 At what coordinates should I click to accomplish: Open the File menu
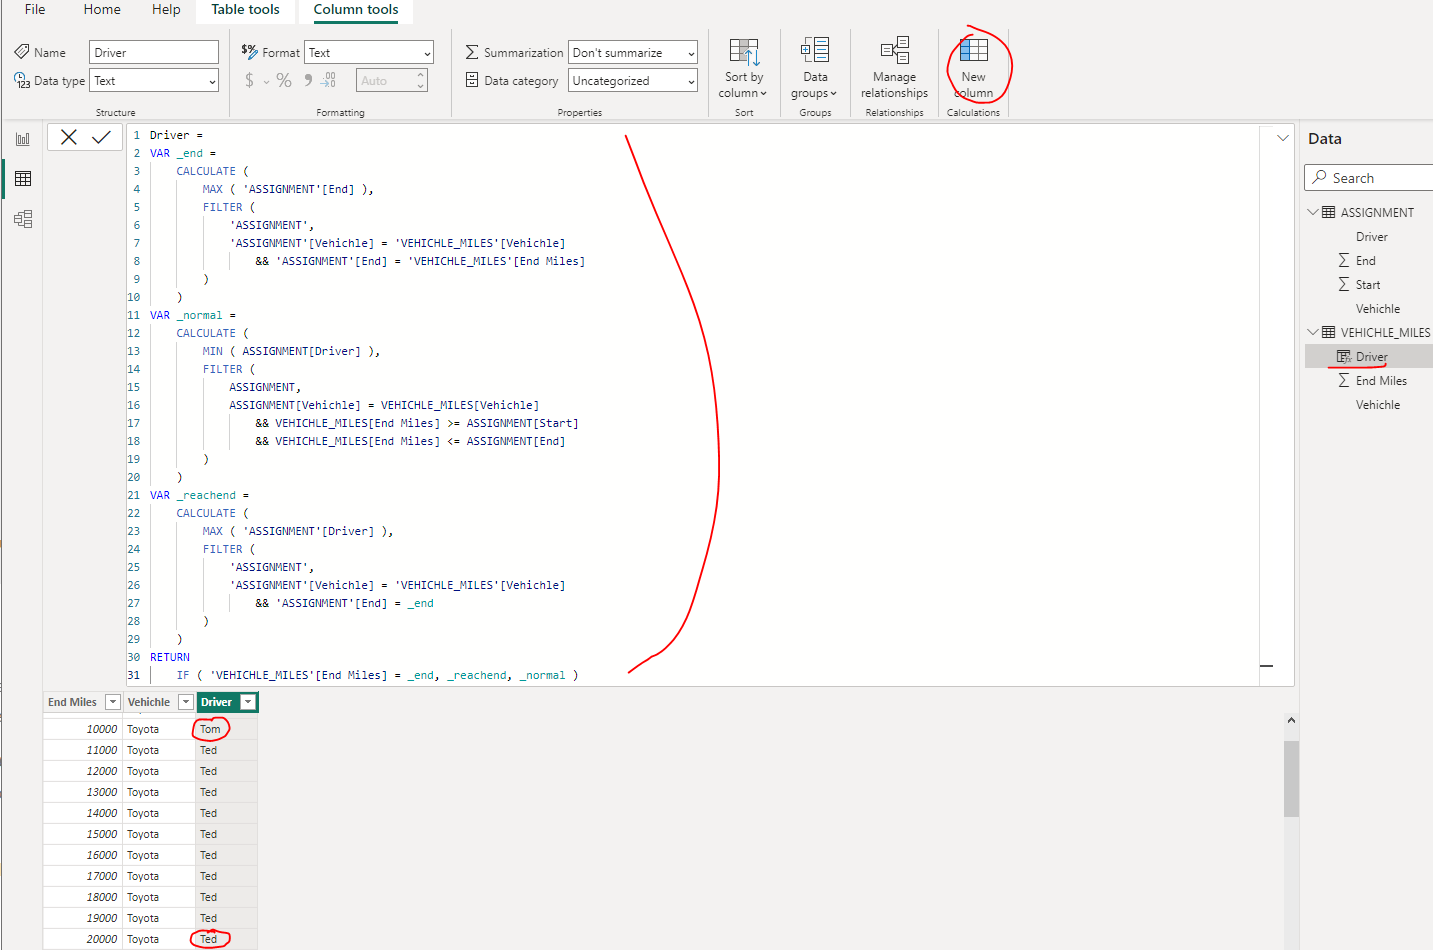click(35, 10)
